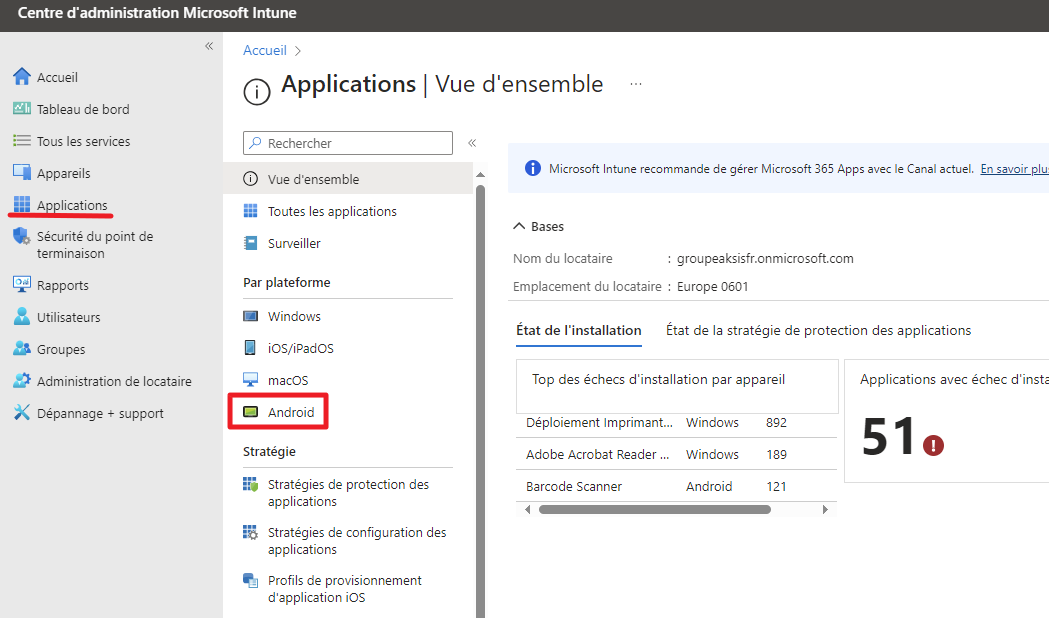
Task: Click the 892 failure count cell
Action: point(776,422)
